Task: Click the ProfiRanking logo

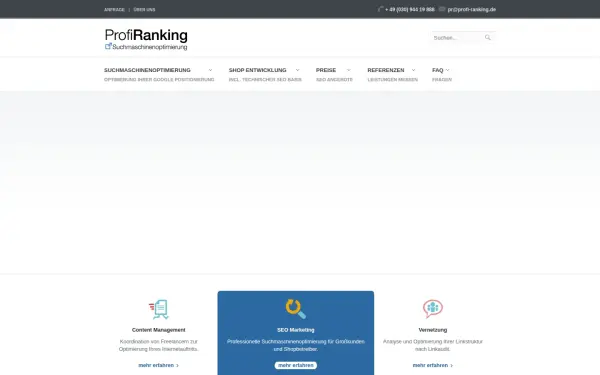Action: [146, 39]
